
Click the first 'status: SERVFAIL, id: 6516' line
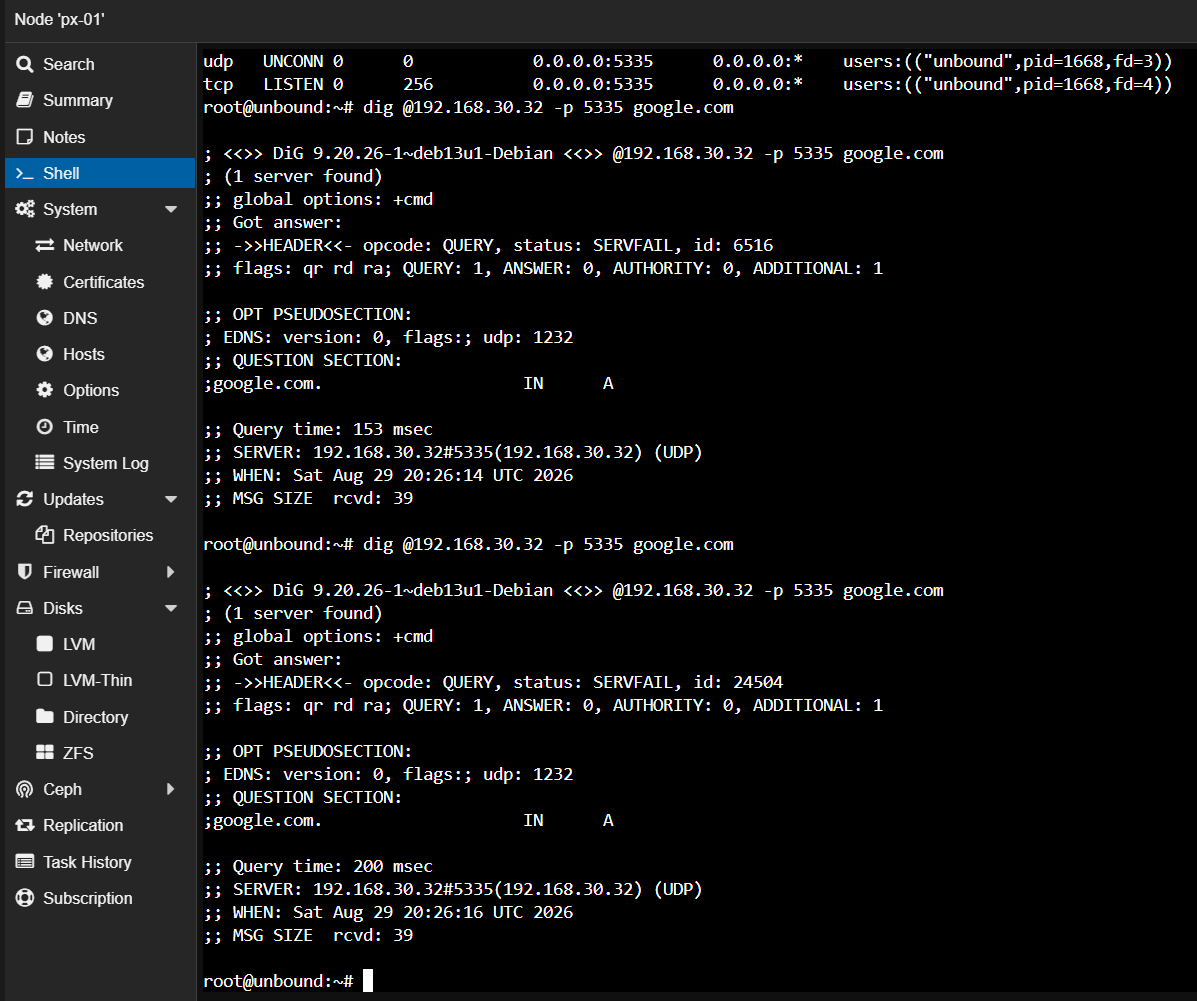click(489, 245)
